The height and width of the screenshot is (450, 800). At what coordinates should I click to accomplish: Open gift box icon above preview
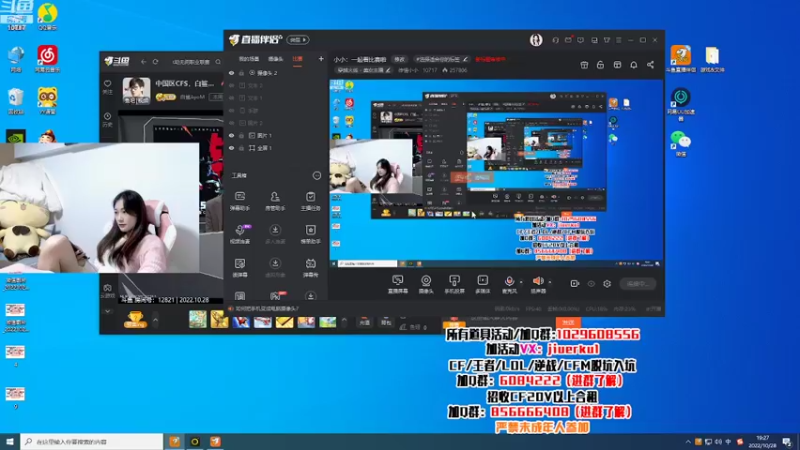(584, 65)
